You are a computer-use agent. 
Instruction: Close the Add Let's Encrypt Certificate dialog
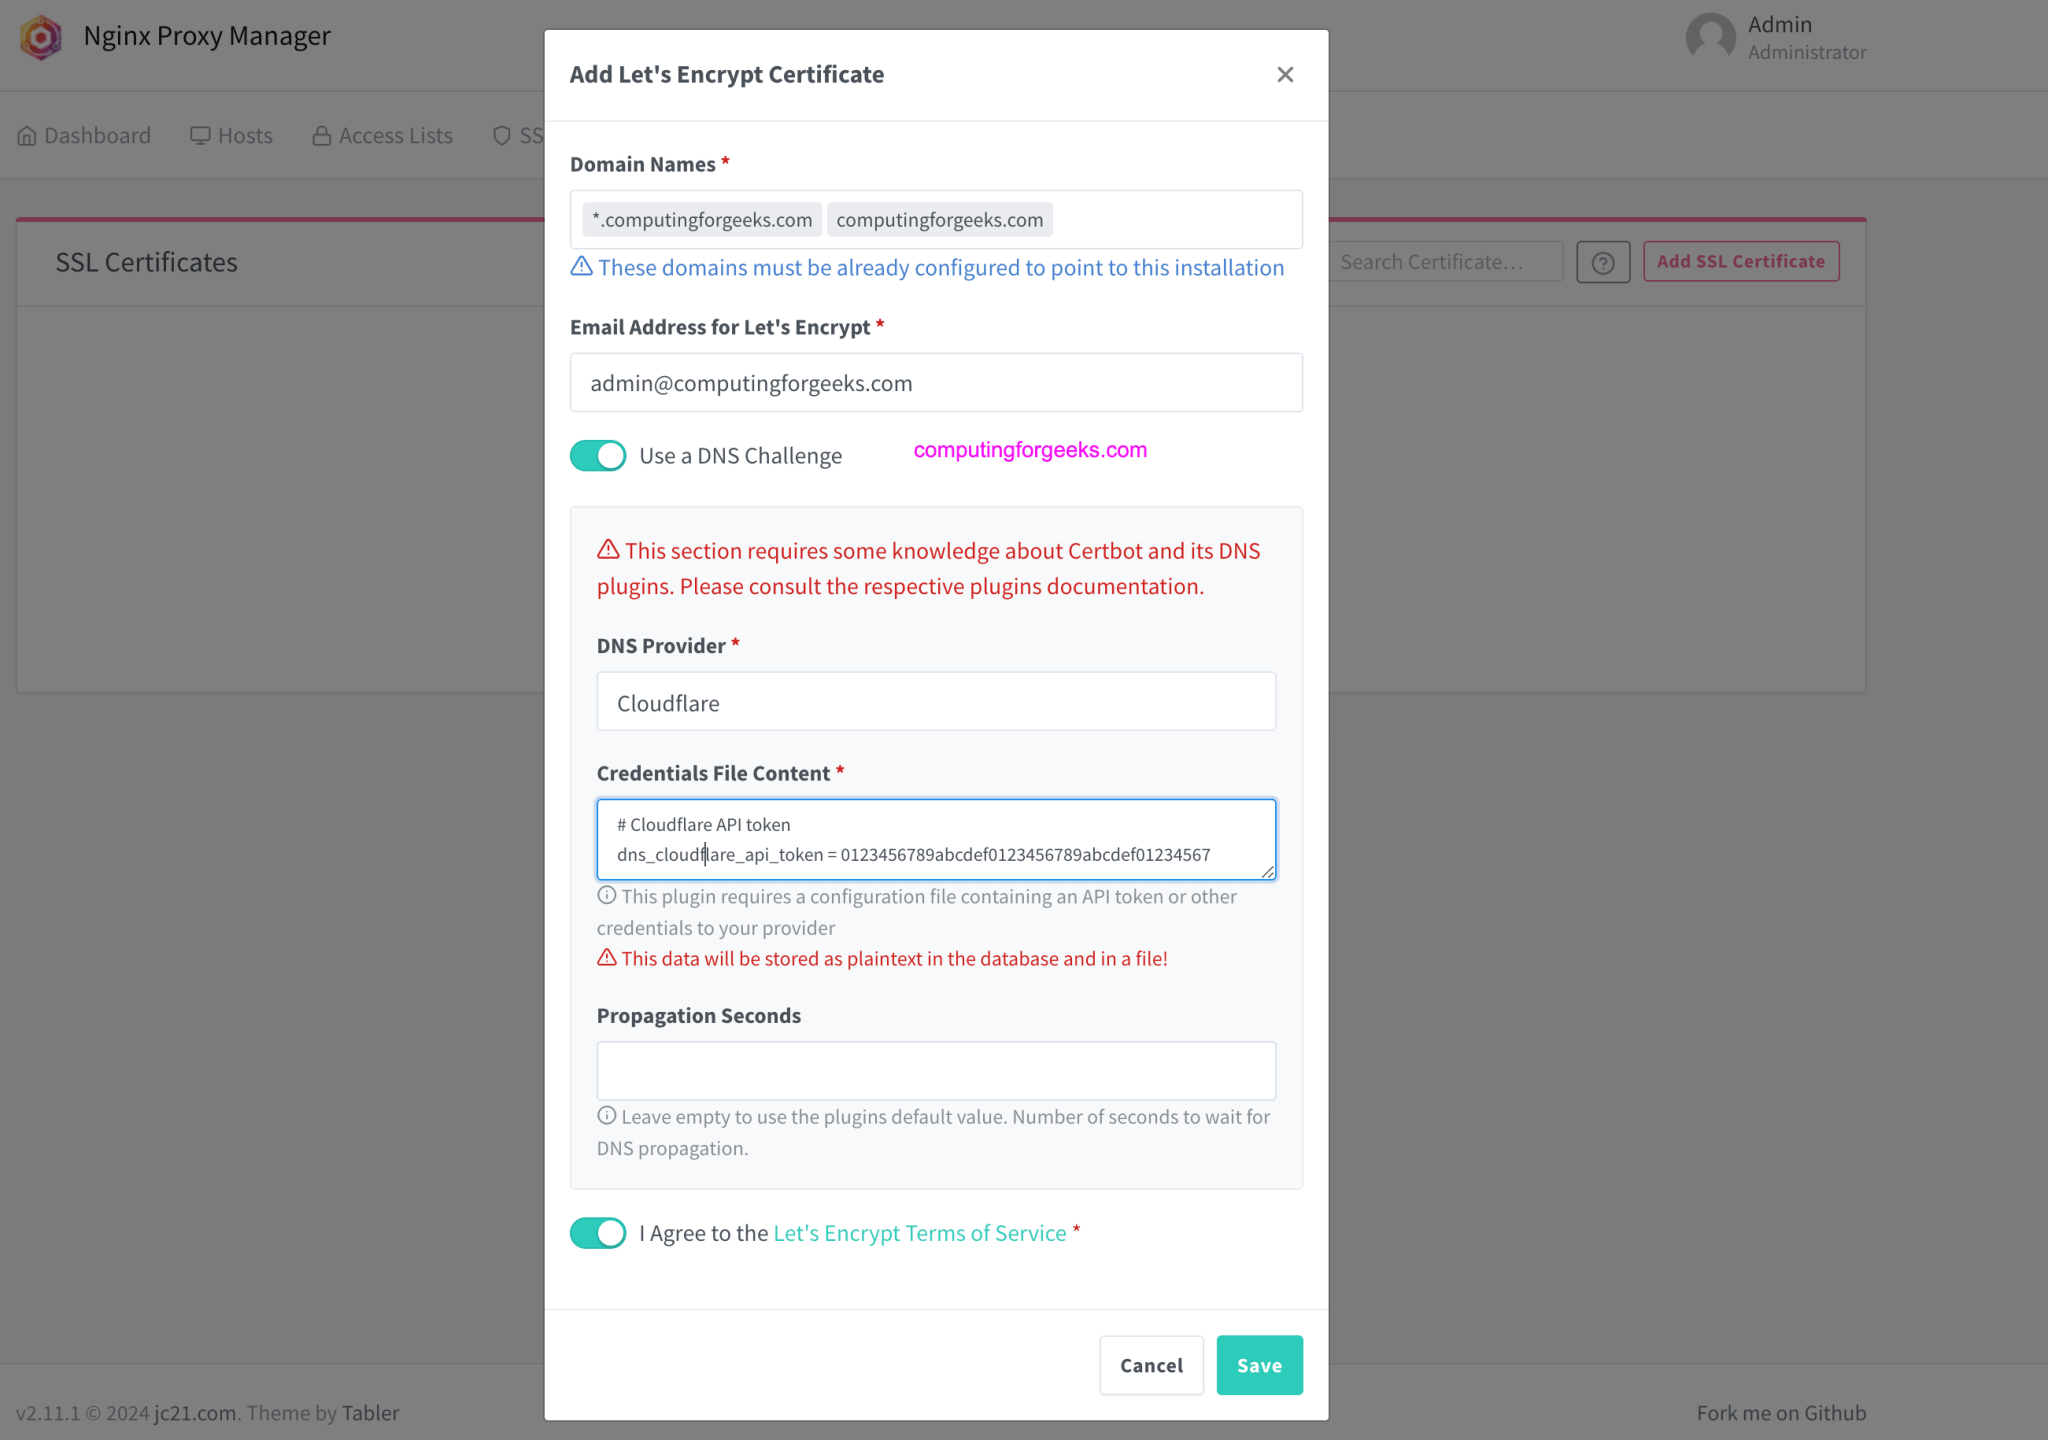pyautogui.click(x=1285, y=75)
